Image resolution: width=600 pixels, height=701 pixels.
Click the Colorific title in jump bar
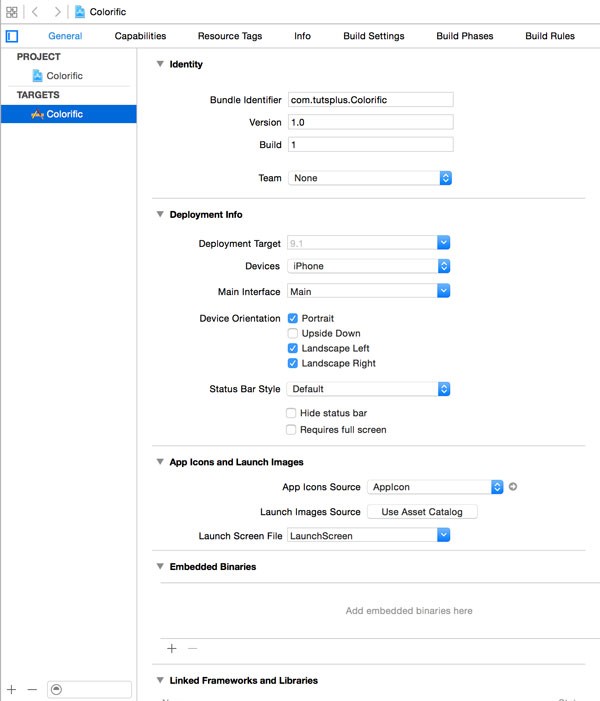[x=108, y=12]
